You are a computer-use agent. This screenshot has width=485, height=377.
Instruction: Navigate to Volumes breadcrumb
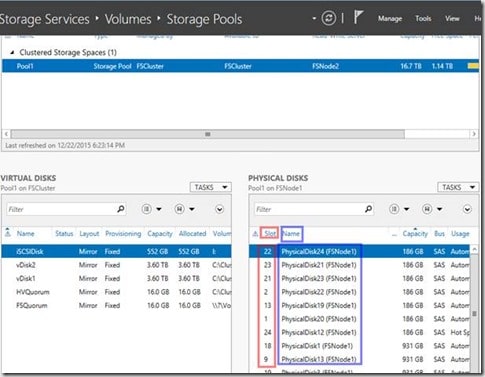(128, 19)
